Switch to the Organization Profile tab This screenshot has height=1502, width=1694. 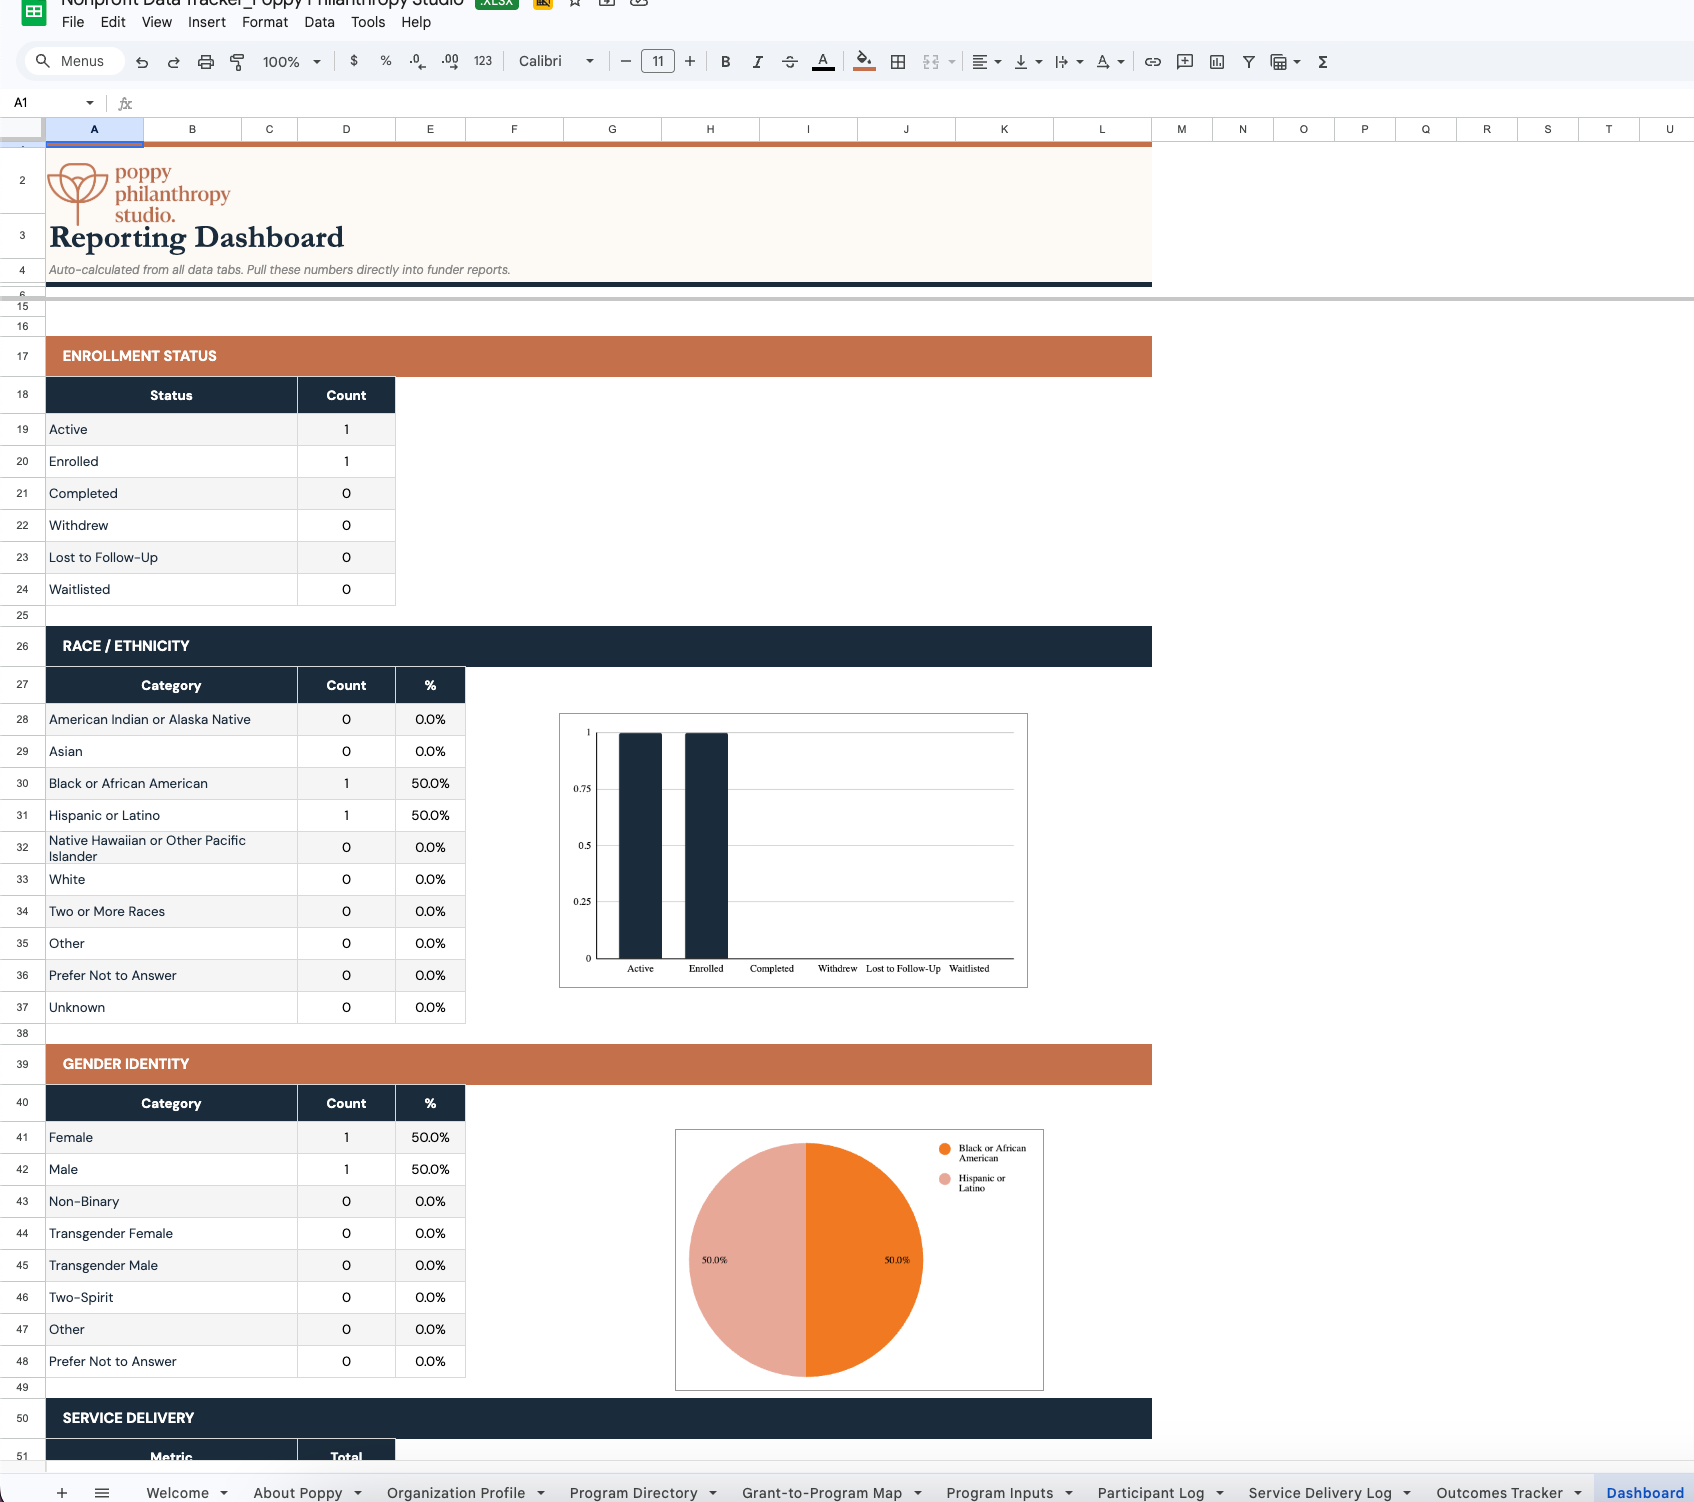[x=456, y=1492]
